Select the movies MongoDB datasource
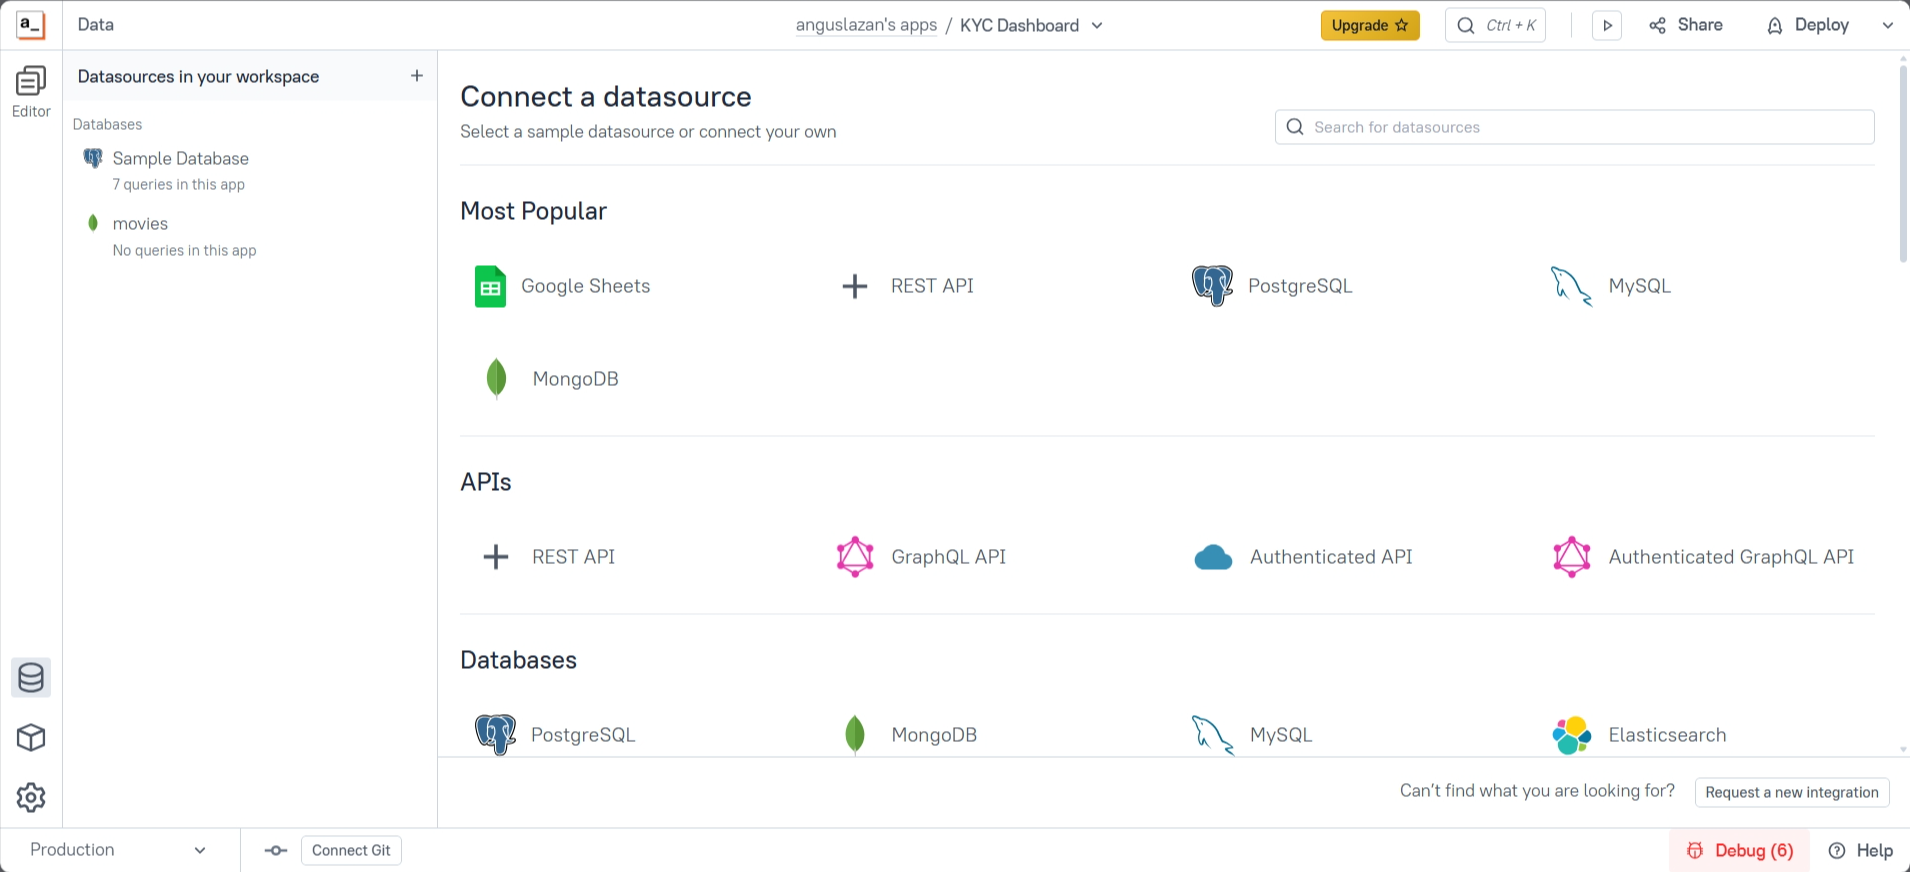Screen dimensions: 1910x872 coord(250,236)
